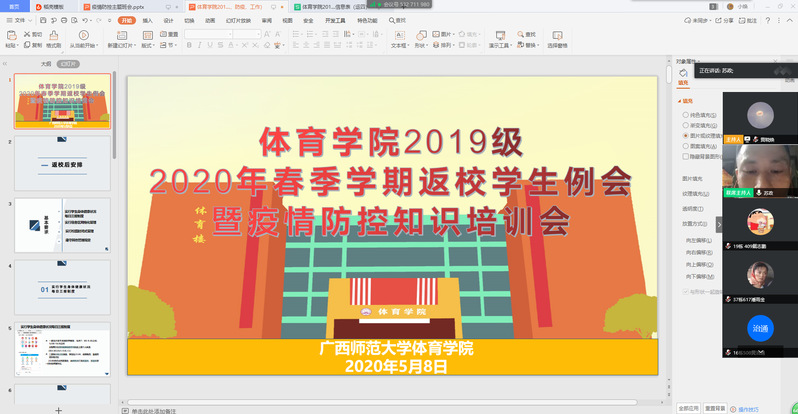Screen dimensions: 798x414
Task: Click the Apply to All (全部应用) button
Action: pos(689,408)
